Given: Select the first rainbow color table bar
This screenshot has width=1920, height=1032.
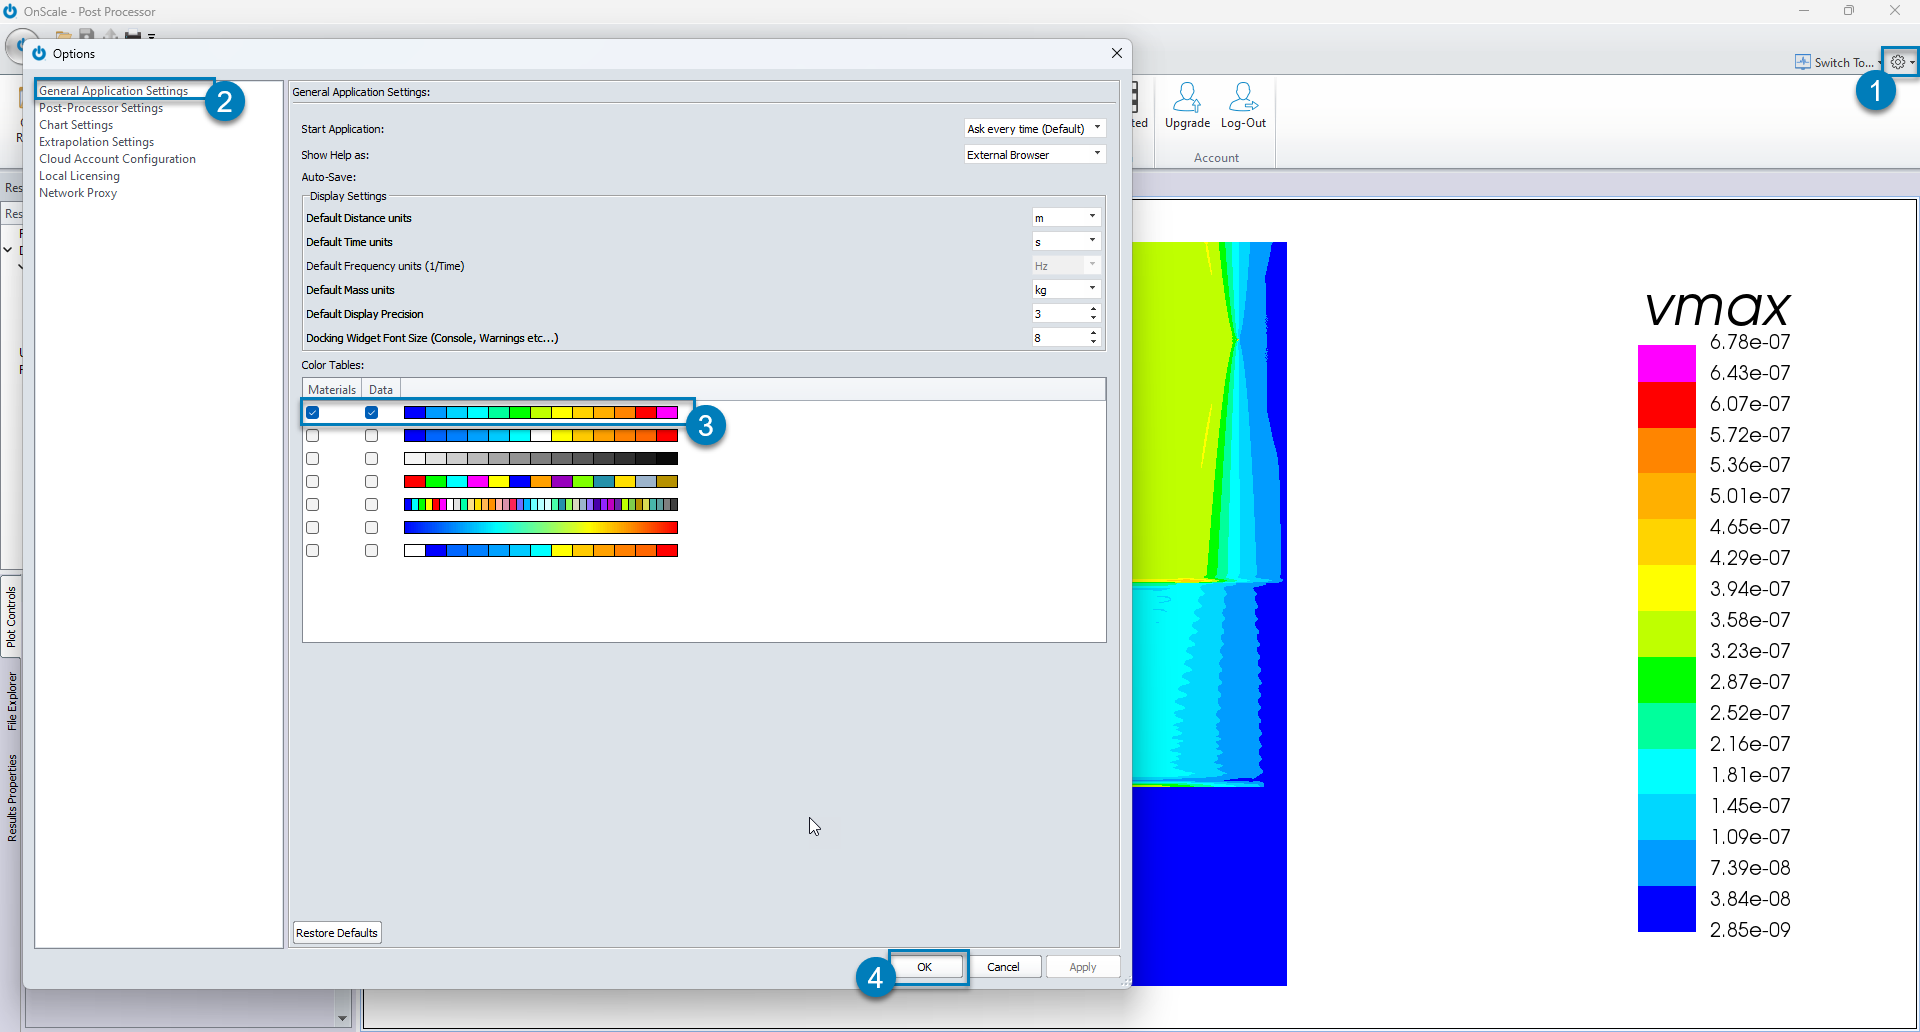Looking at the screenshot, I should (x=541, y=412).
